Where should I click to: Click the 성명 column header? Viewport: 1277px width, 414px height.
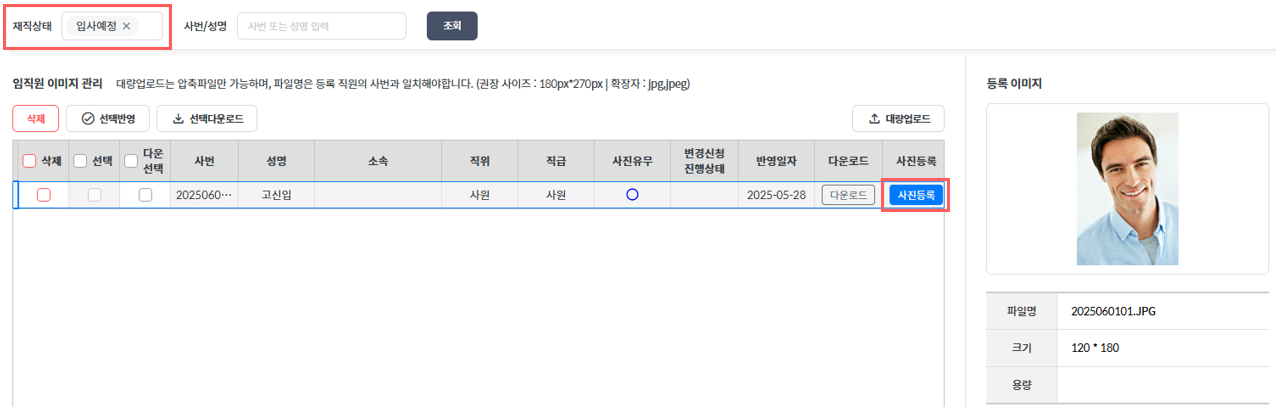pos(277,160)
